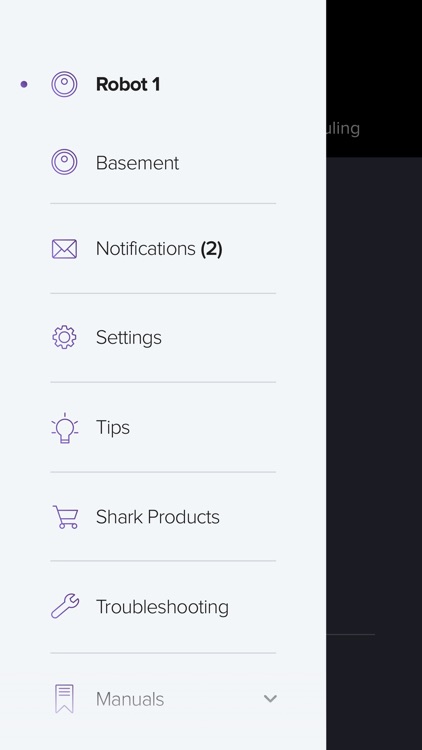Select the Robot 1 vacuum icon
This screenshot has height=750, width=422.
point(64,84)
